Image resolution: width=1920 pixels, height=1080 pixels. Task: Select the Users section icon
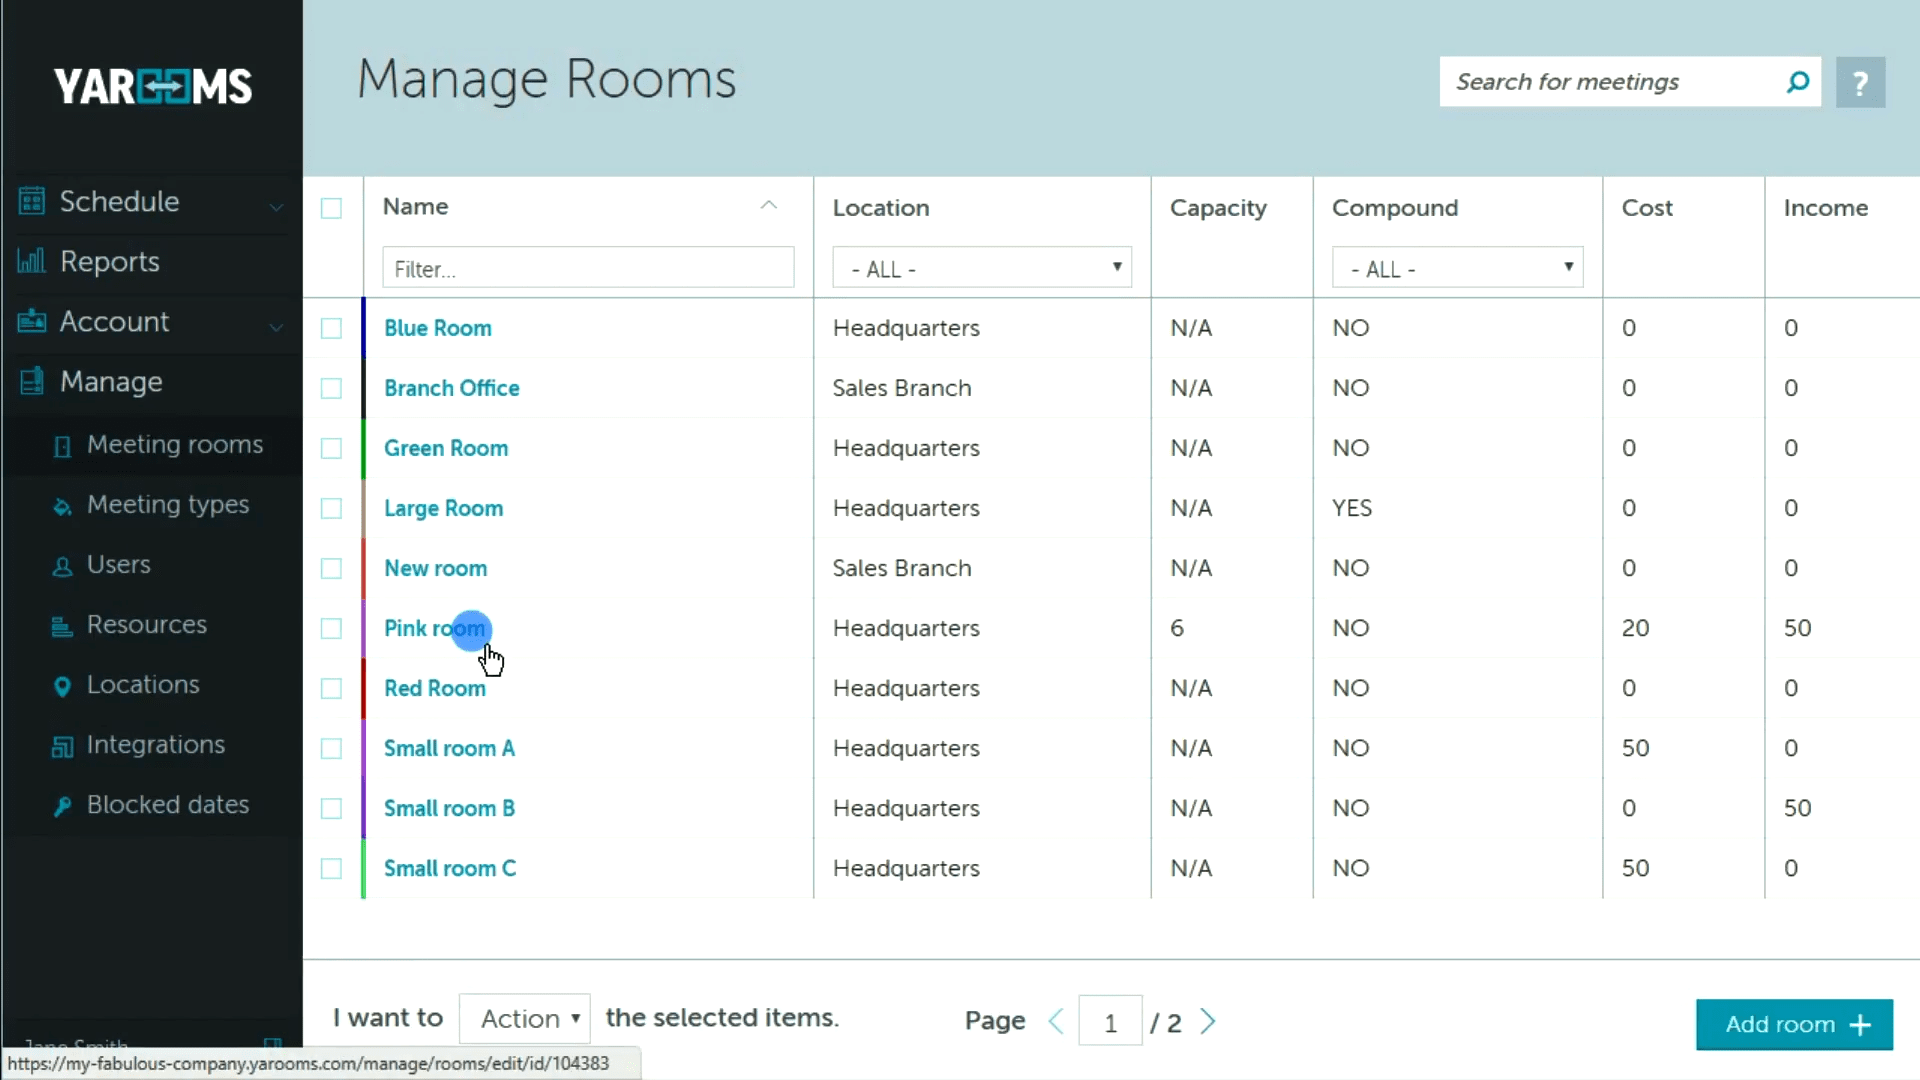point(62,565)
